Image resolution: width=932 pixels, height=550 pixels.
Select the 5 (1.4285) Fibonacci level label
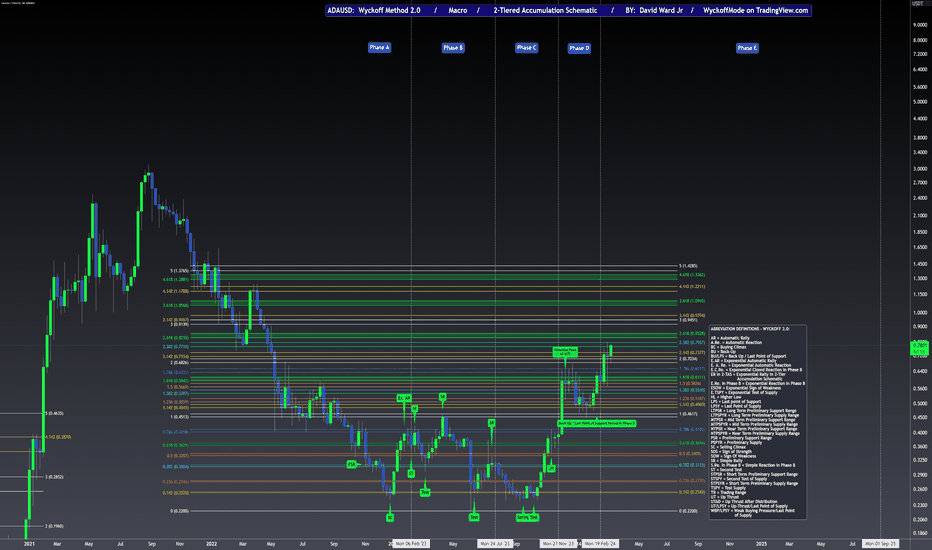[688, 266]
